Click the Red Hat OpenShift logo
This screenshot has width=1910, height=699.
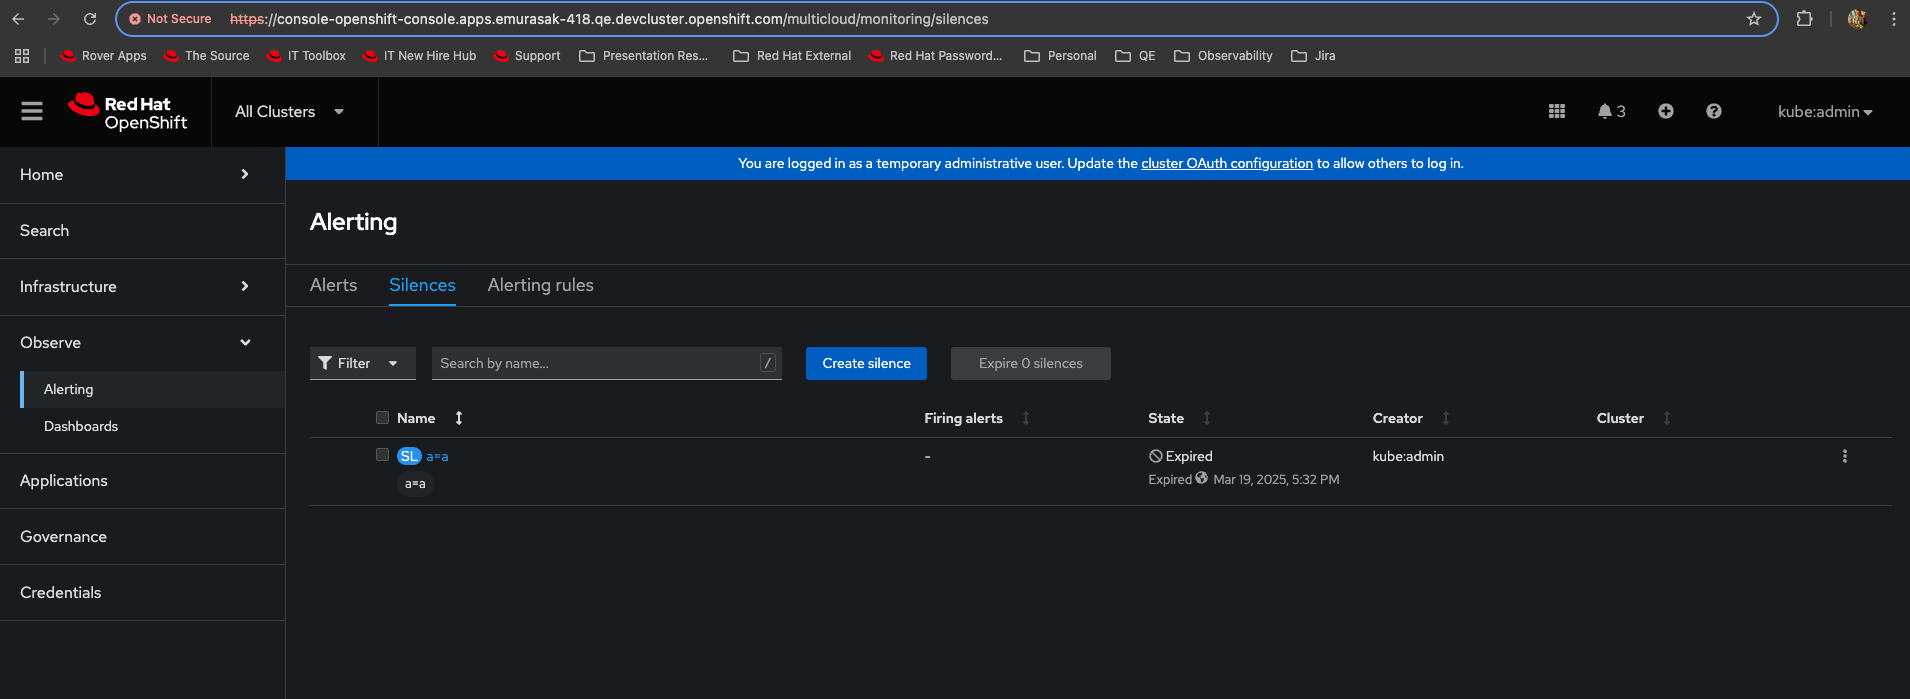[x=128, y=112]
